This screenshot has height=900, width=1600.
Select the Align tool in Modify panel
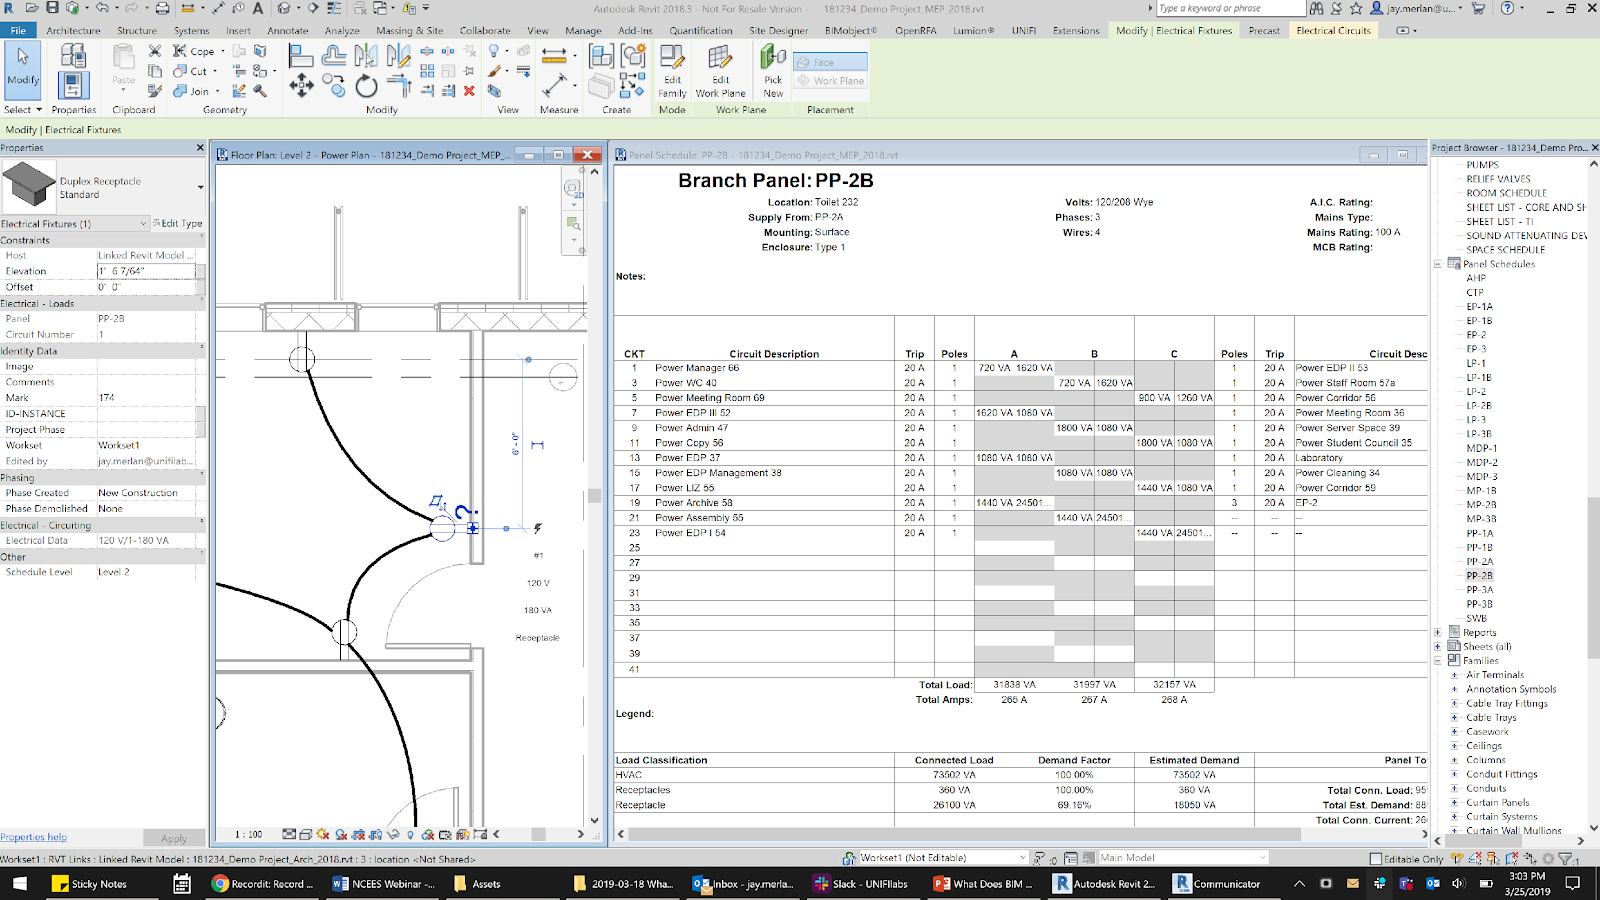[302, 56]
